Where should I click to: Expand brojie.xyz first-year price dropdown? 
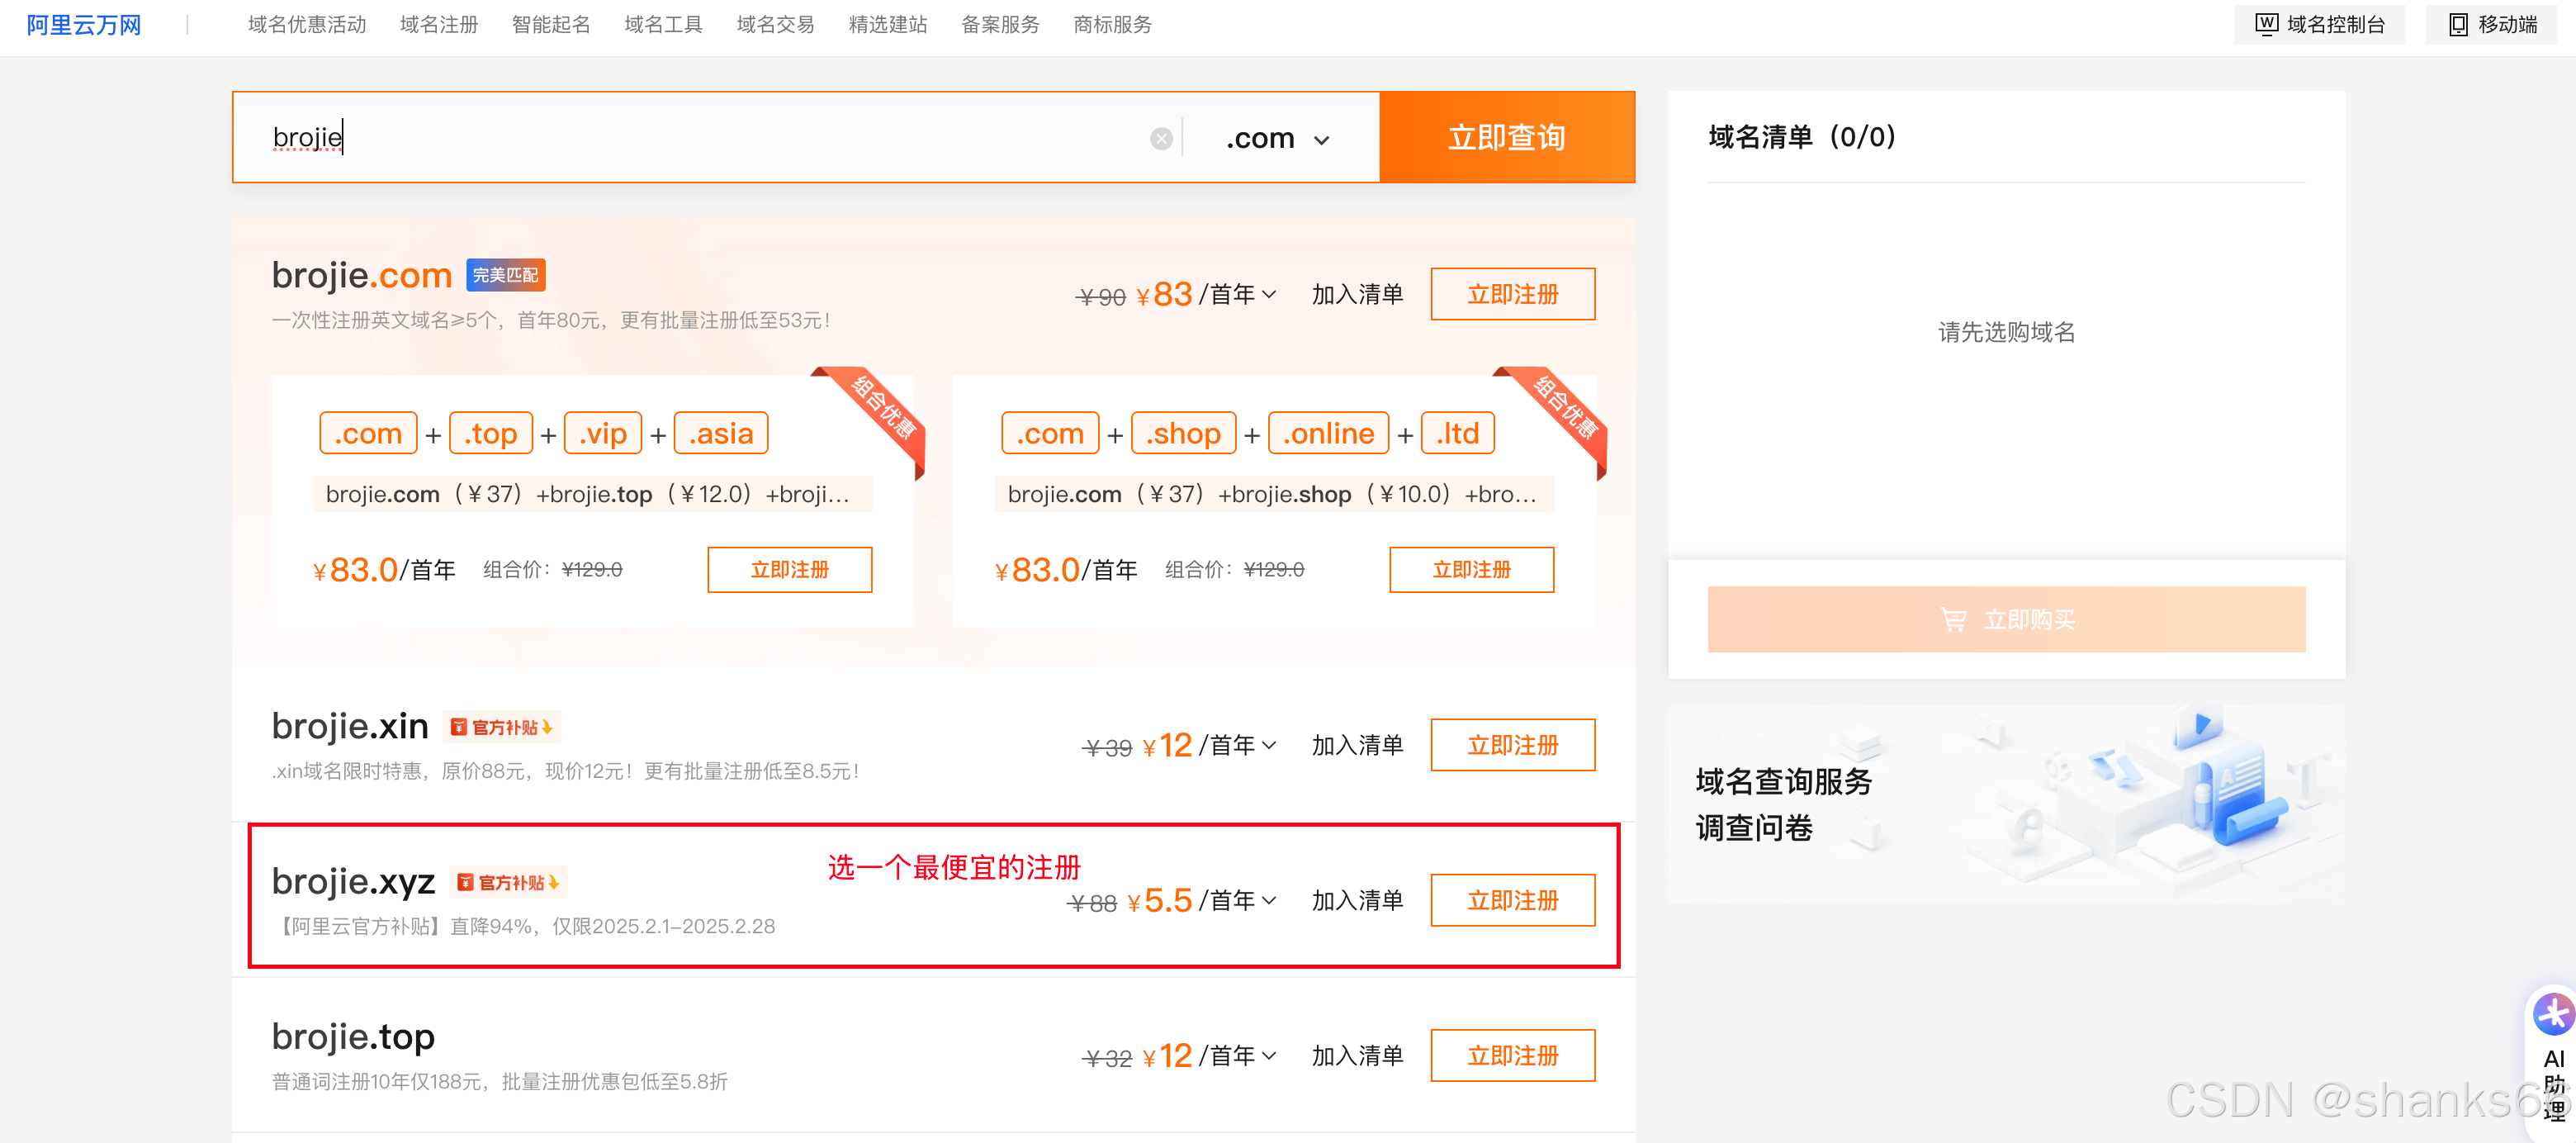click(x=1268, y=900)
